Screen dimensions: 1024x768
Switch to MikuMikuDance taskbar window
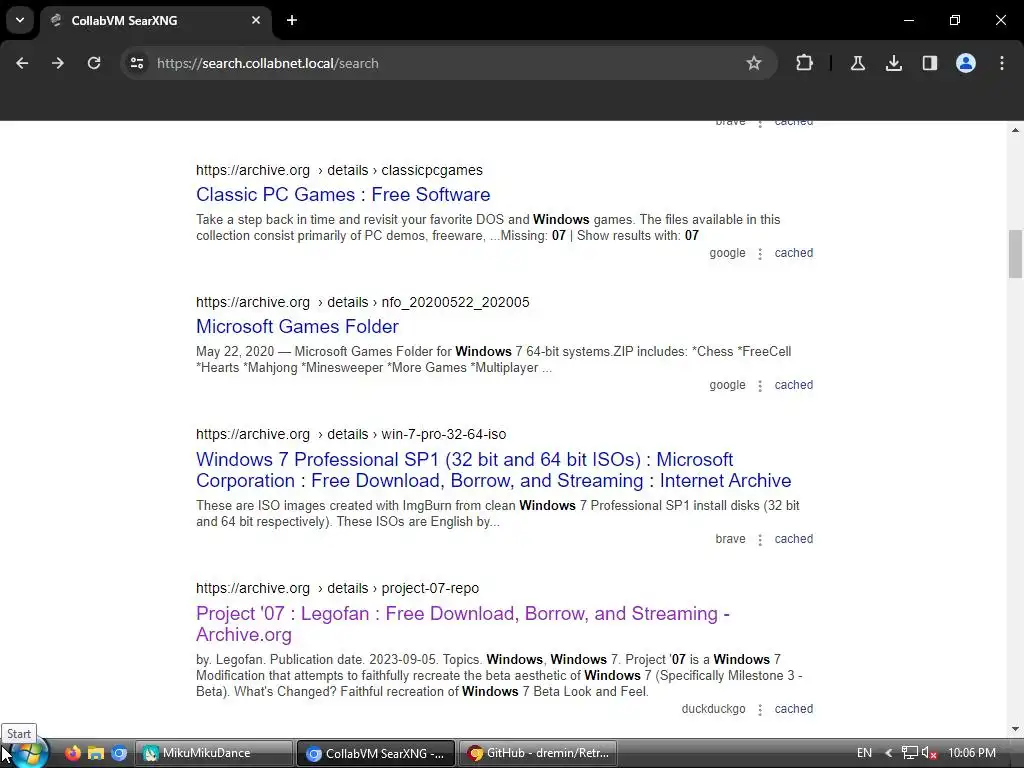click(214, 753)
